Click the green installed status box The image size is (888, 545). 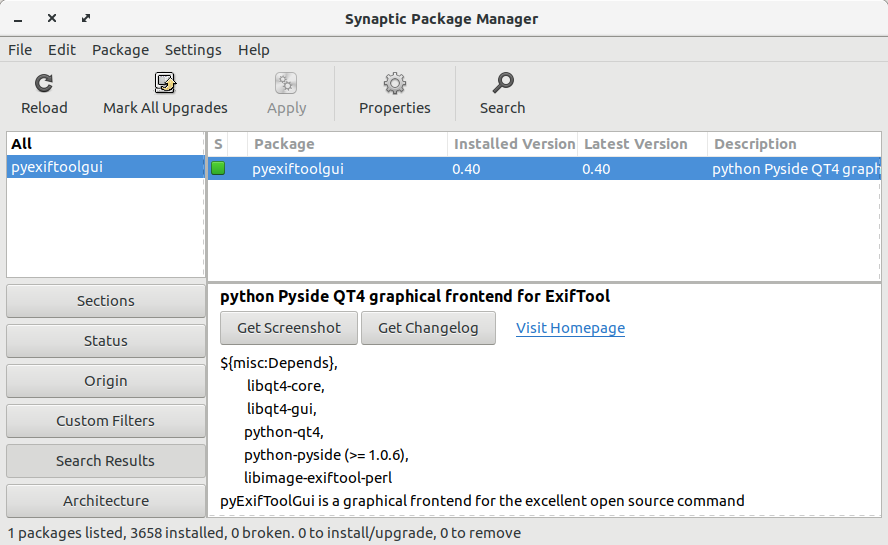click(x=218, y=168)
